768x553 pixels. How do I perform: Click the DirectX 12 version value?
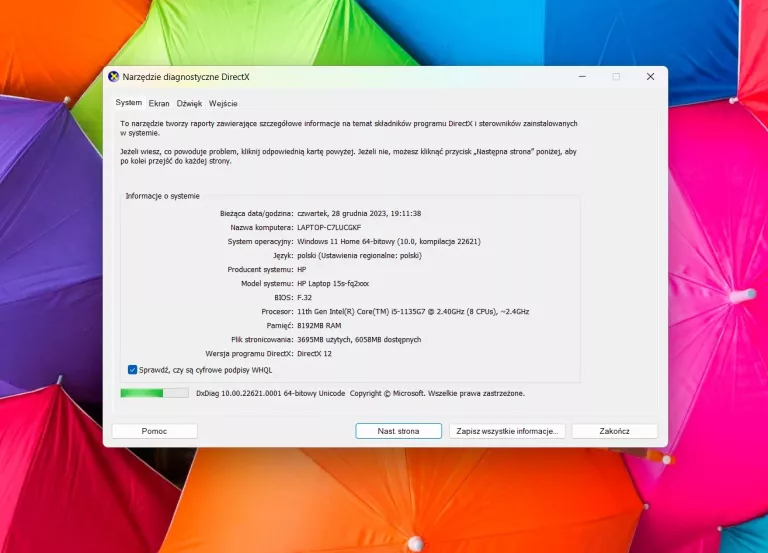tap(314, 354)
